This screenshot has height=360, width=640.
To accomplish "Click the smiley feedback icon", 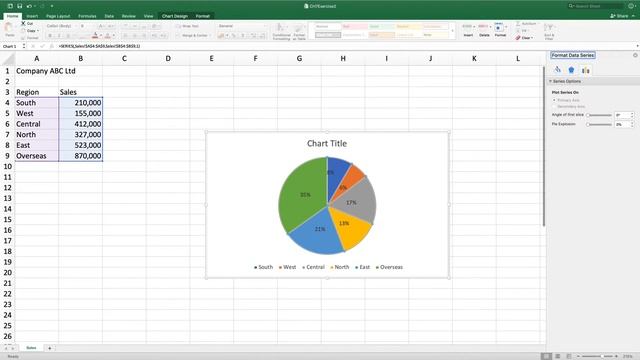I will pos(631,6).
